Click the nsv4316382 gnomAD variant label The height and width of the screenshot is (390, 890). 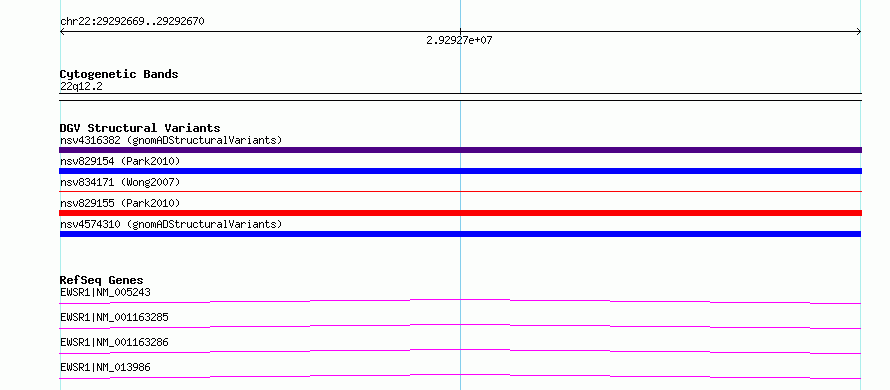click(x=171, y=140)
